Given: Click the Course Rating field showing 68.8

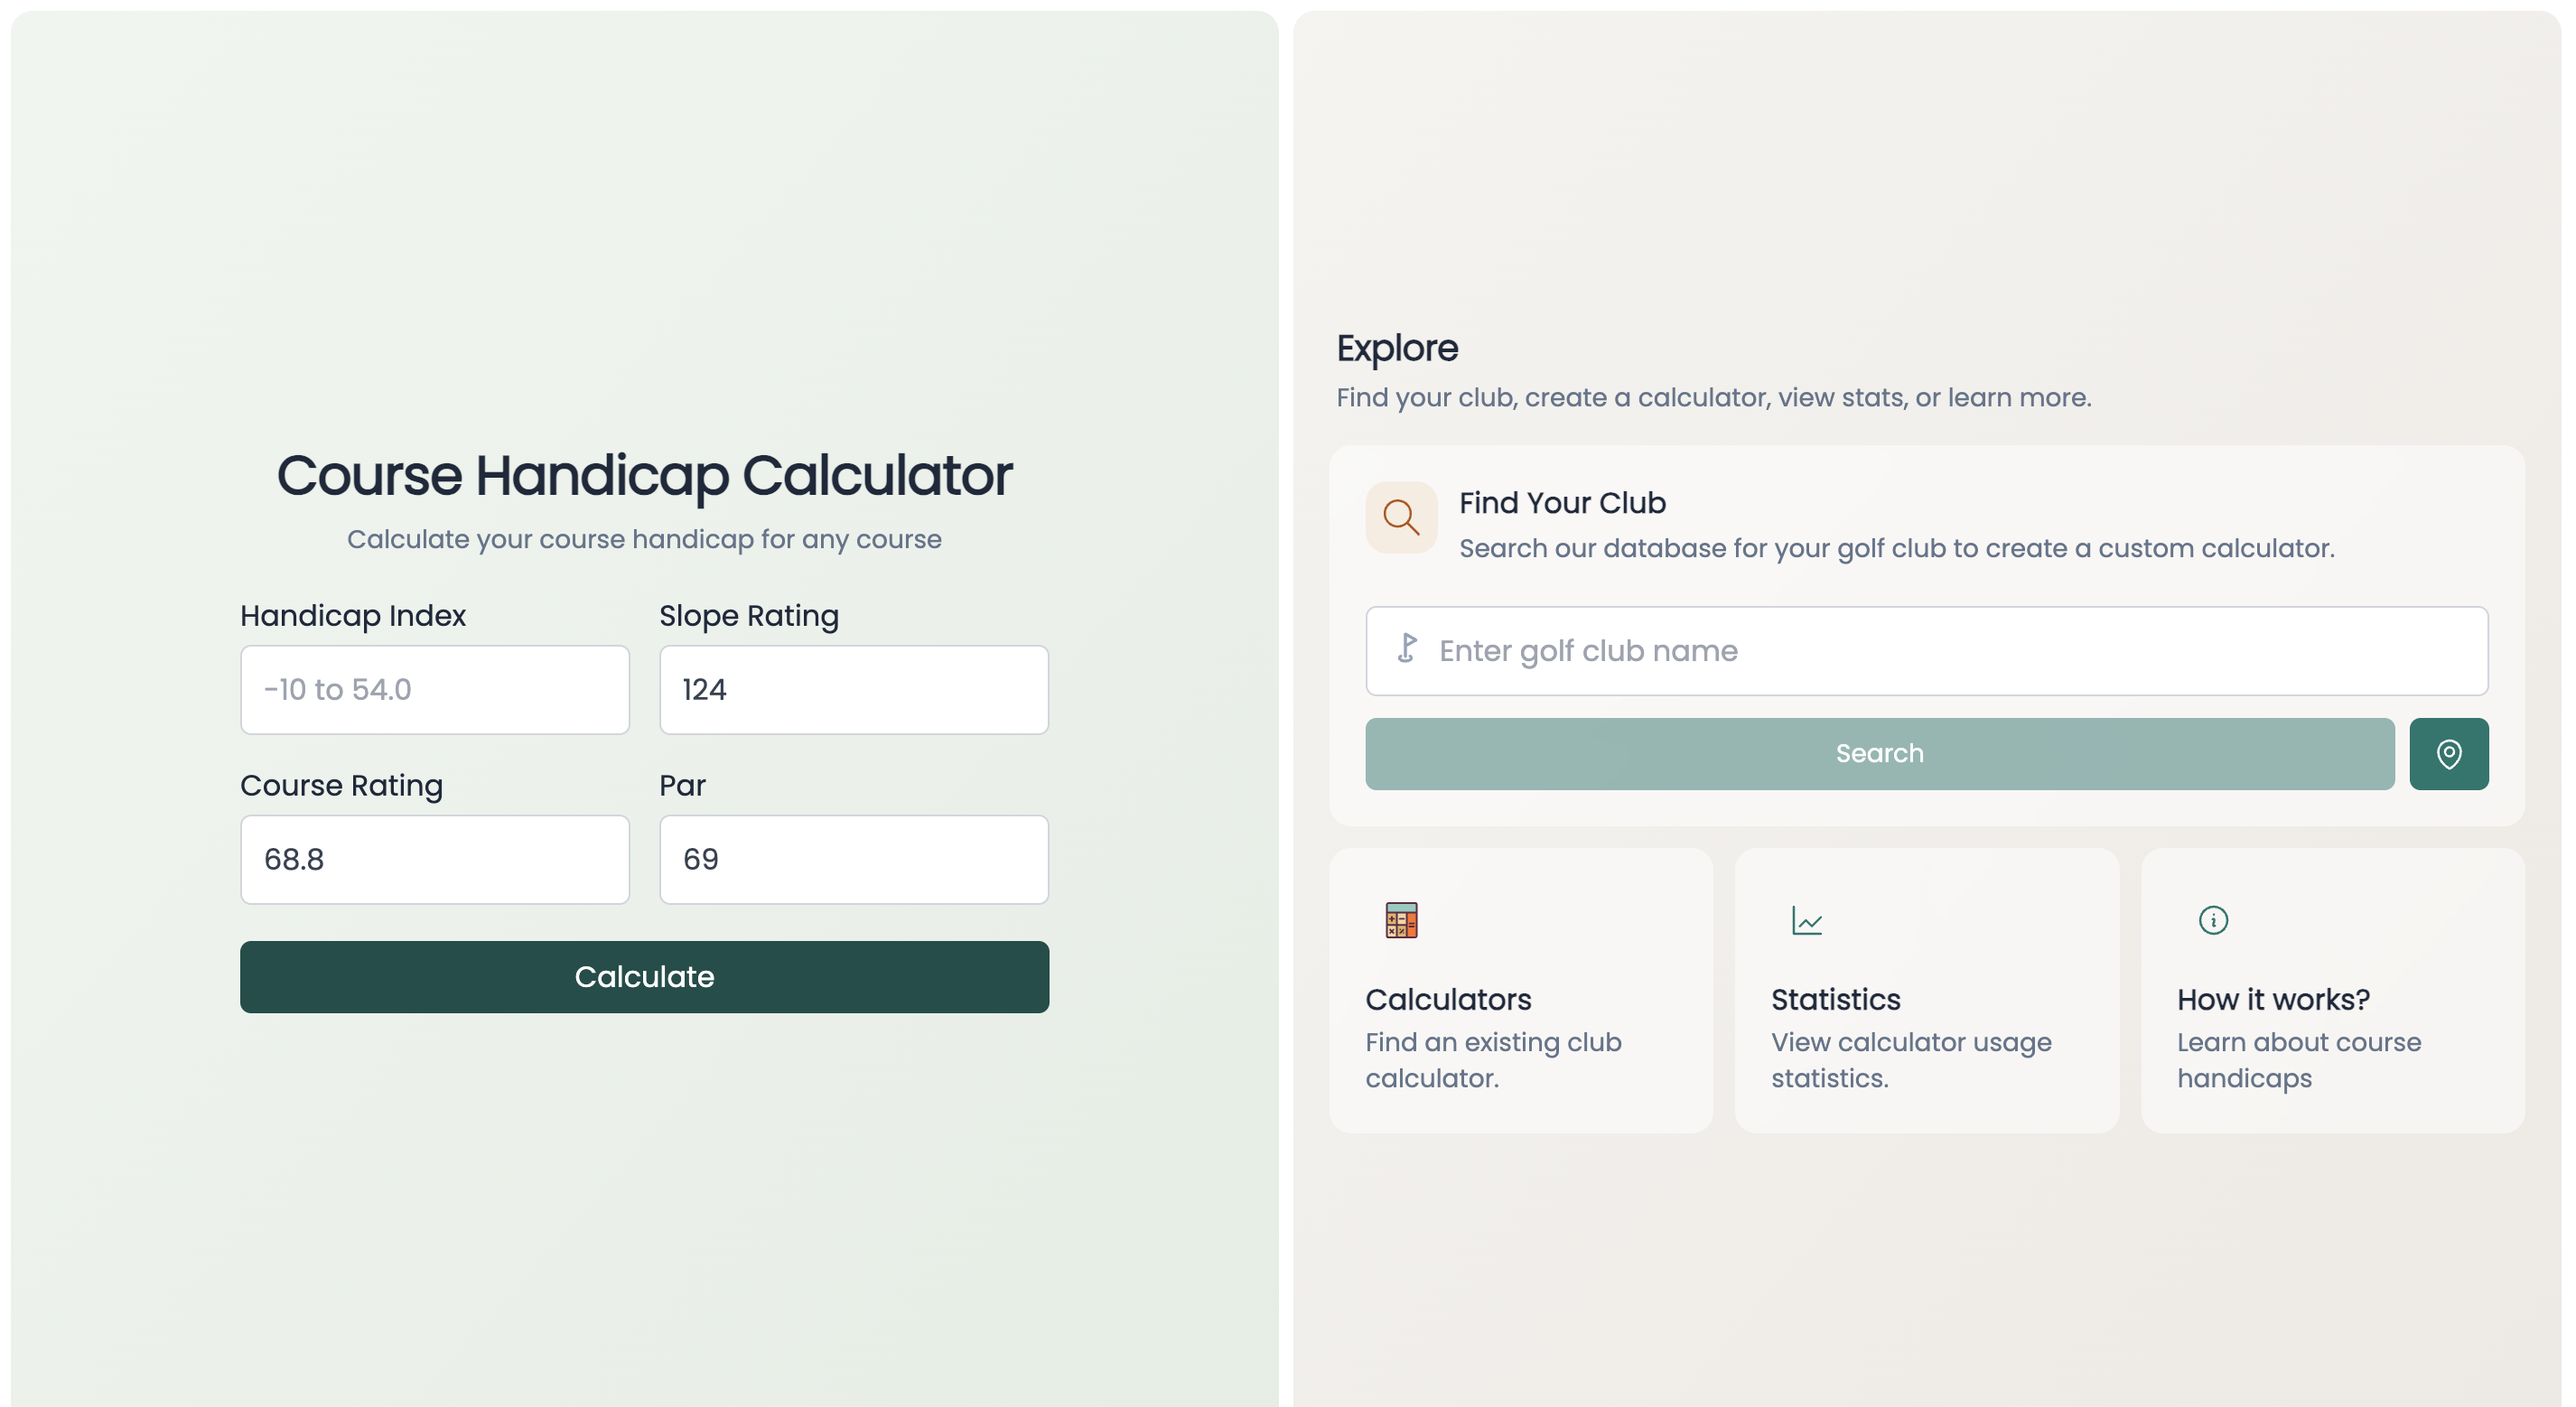Looking at the screenshot, I should 434,860.
